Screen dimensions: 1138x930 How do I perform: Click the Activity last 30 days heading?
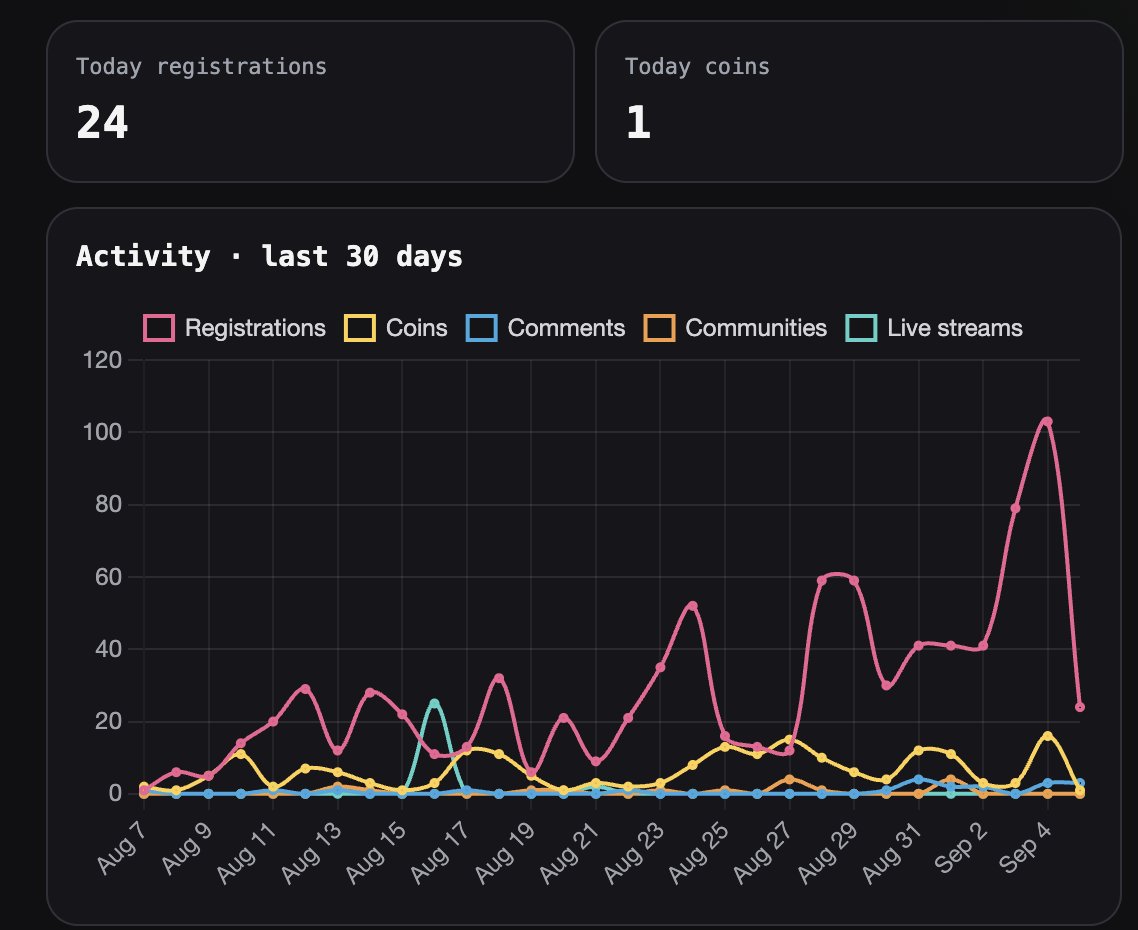269,256
